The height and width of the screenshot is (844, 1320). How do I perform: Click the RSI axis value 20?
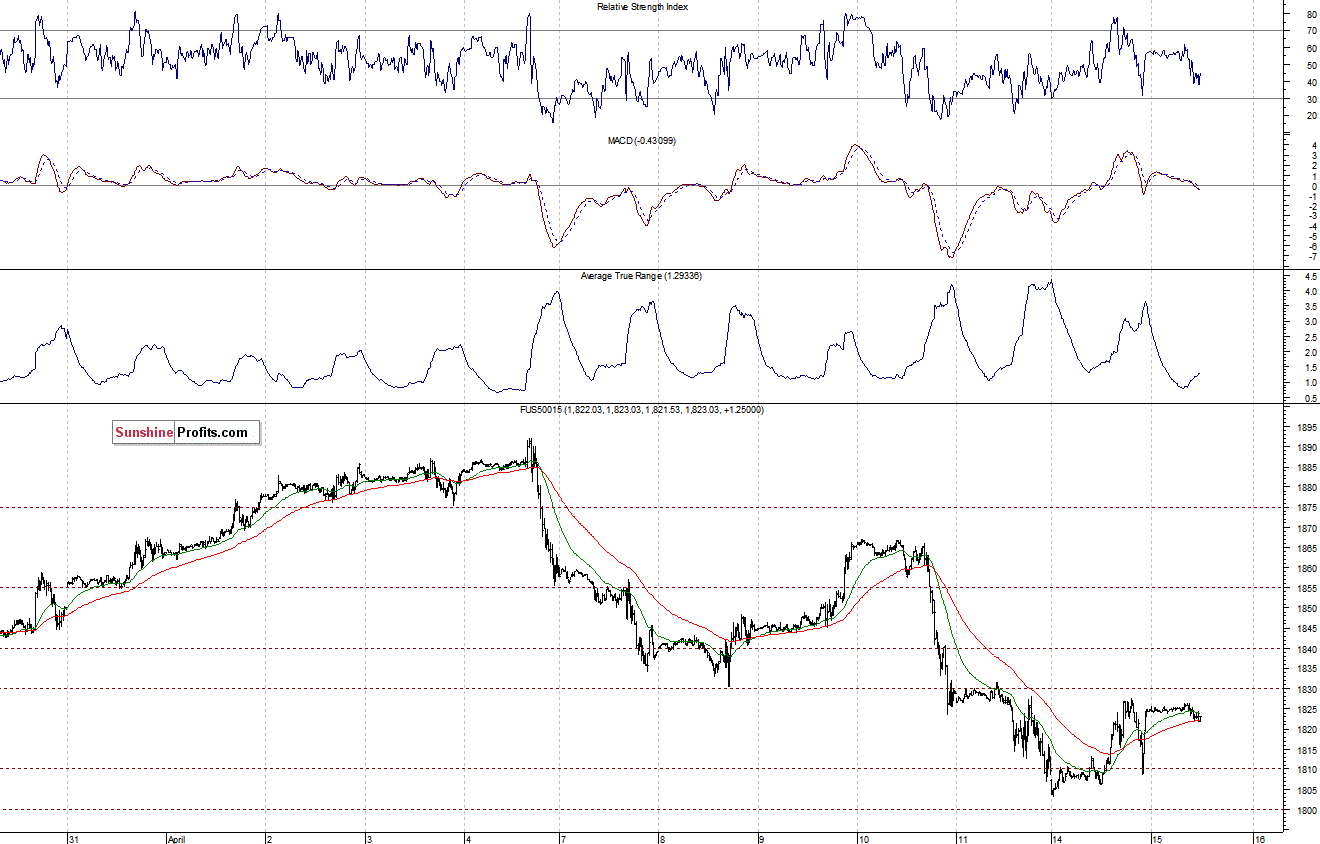(x=1311, y=116)
